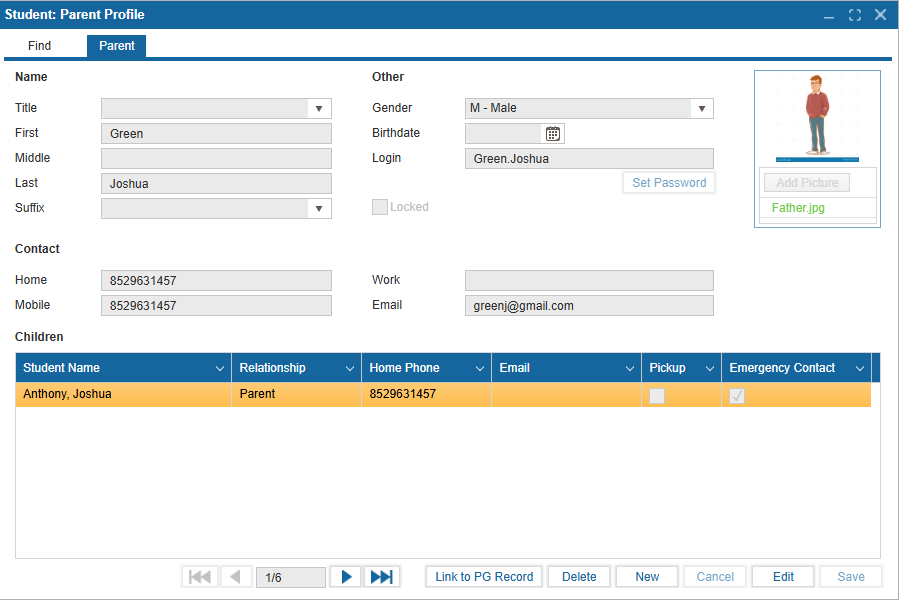
Task: Expand the Title dropdown
Action: (x=319, y=109)
